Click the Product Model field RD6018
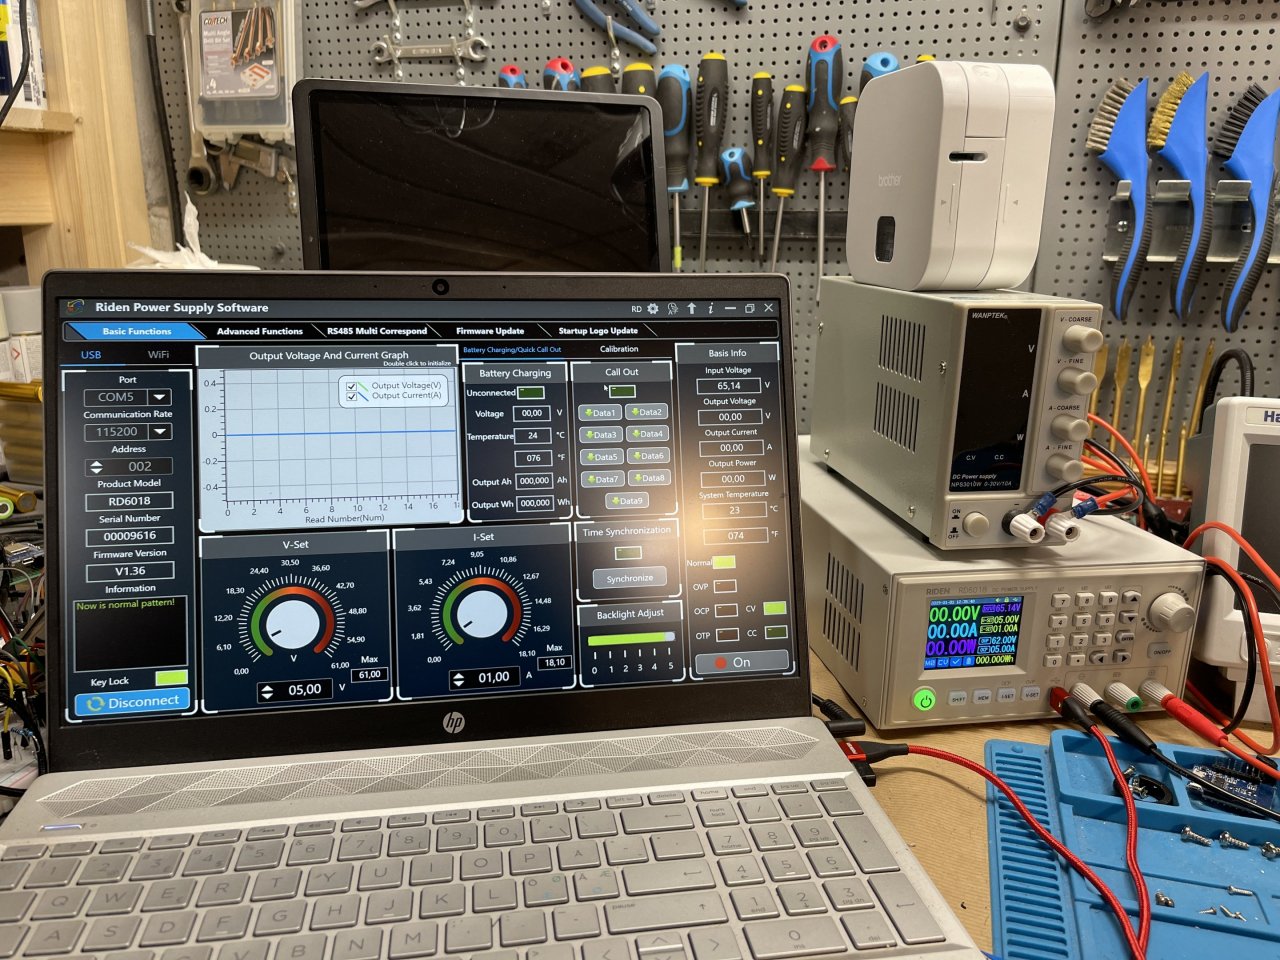The width and height of the screenshot is (1280, 960). click(130, 501)
